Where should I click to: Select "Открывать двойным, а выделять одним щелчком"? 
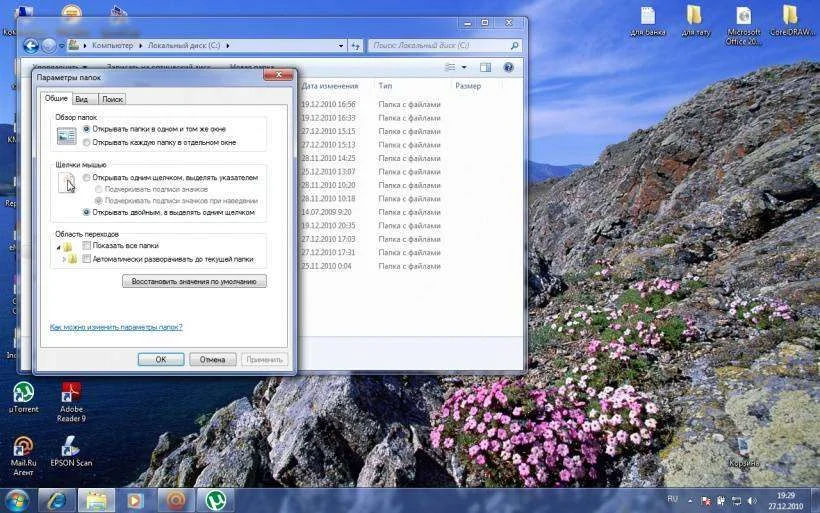pos(169,212)
